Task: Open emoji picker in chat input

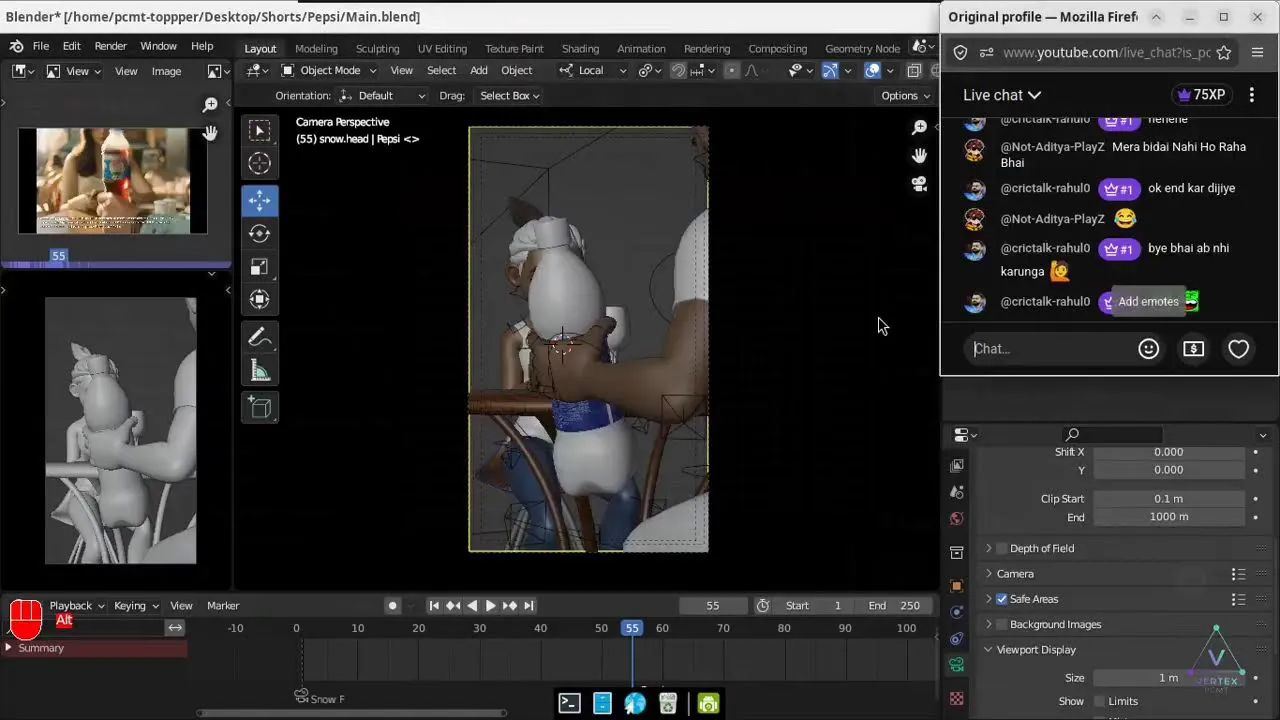Action: click(x=1149, y=349)
